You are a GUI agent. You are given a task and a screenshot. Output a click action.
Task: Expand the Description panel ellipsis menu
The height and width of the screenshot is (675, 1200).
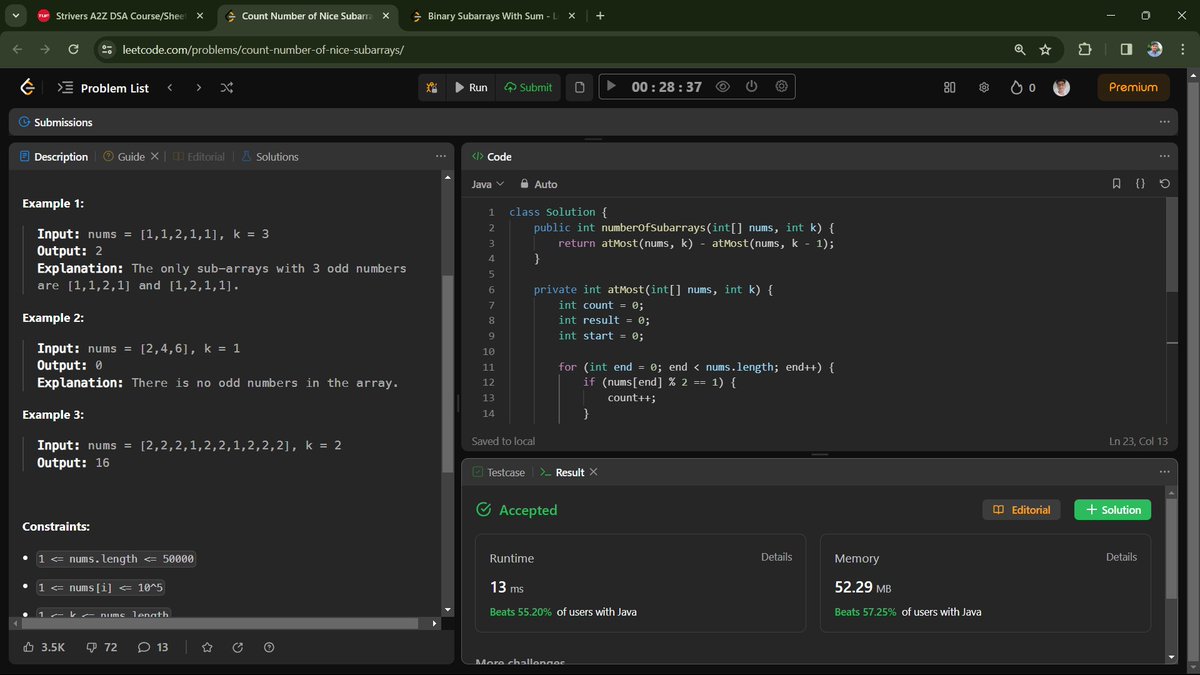coord(441,156)
